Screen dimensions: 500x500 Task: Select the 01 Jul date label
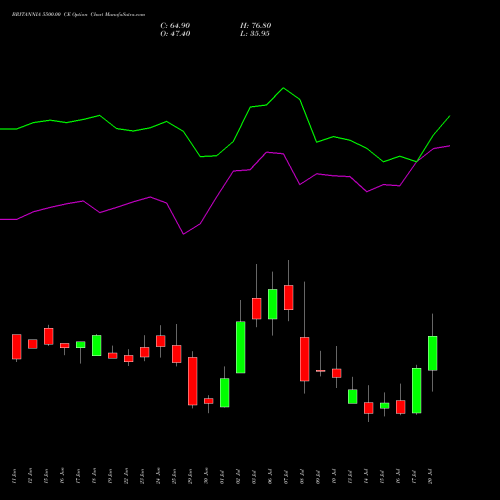coord(222,476)
